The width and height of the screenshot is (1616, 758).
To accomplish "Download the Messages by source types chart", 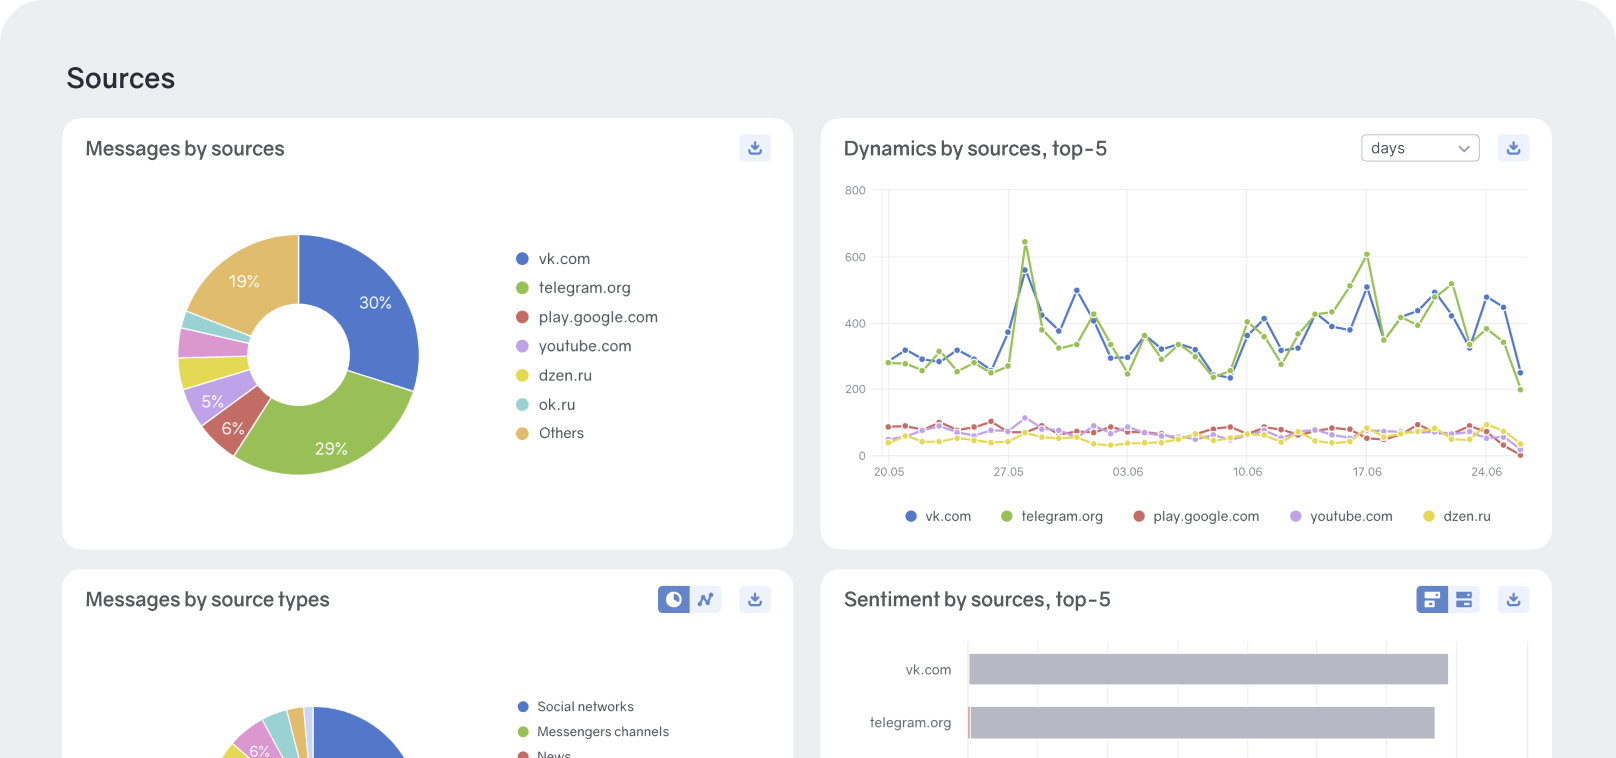I will [755, 599].
